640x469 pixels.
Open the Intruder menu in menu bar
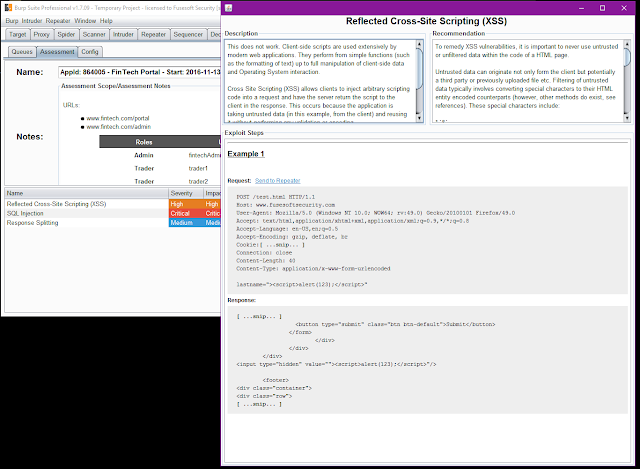click(32, 21)
